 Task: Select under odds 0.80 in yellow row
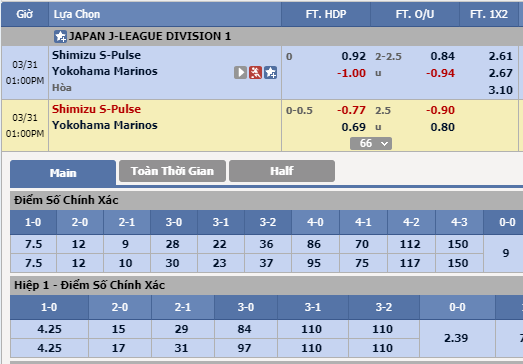pos(442,127)
